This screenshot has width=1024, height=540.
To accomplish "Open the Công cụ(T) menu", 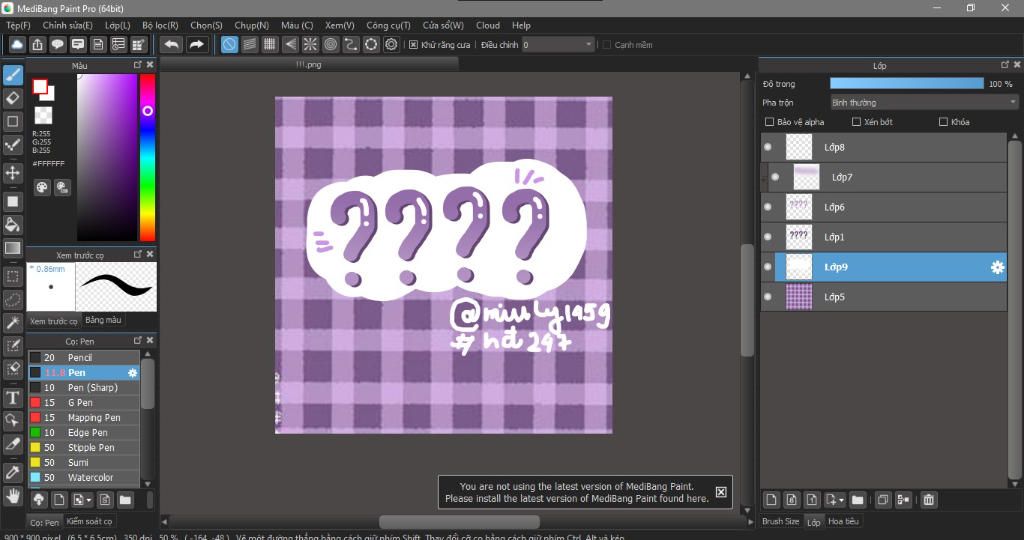I will (x=388, y=25).
